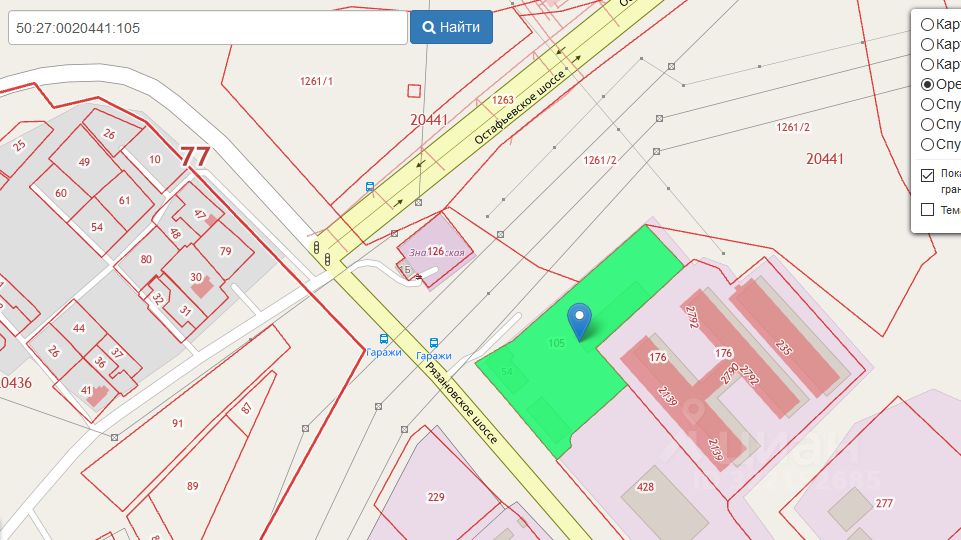Click the lower traffic light icon
Image resolution: width=961 pixels, height=540 pixels.
coord(328,259)
